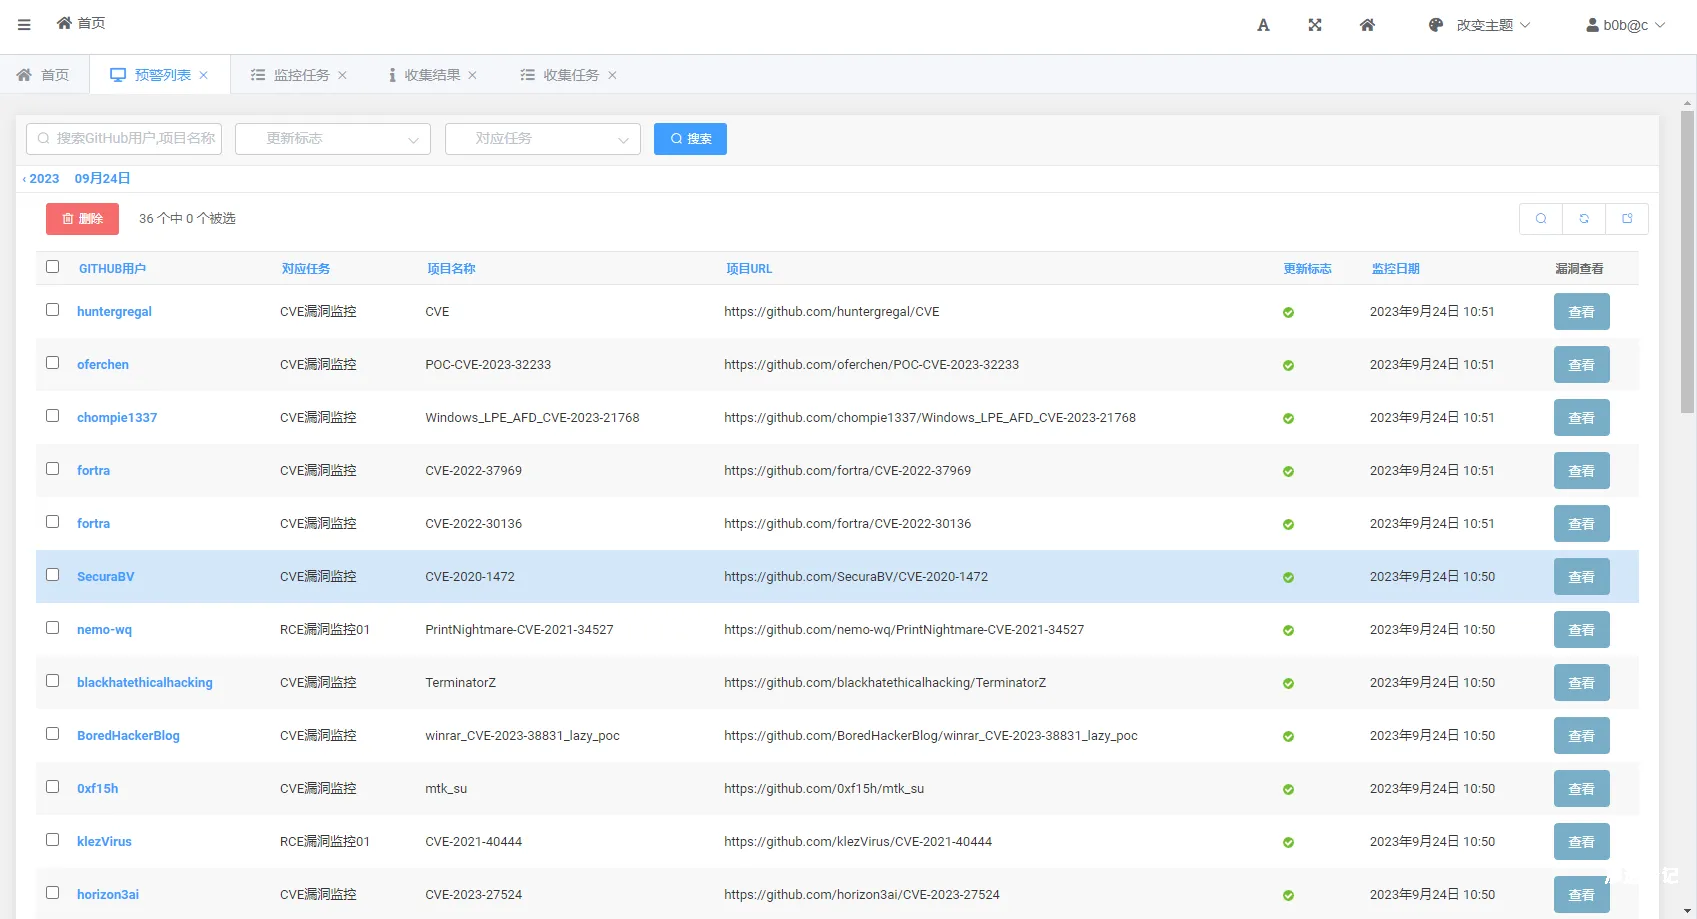Click the home icon in top-right toolbar

(1367, 25)
